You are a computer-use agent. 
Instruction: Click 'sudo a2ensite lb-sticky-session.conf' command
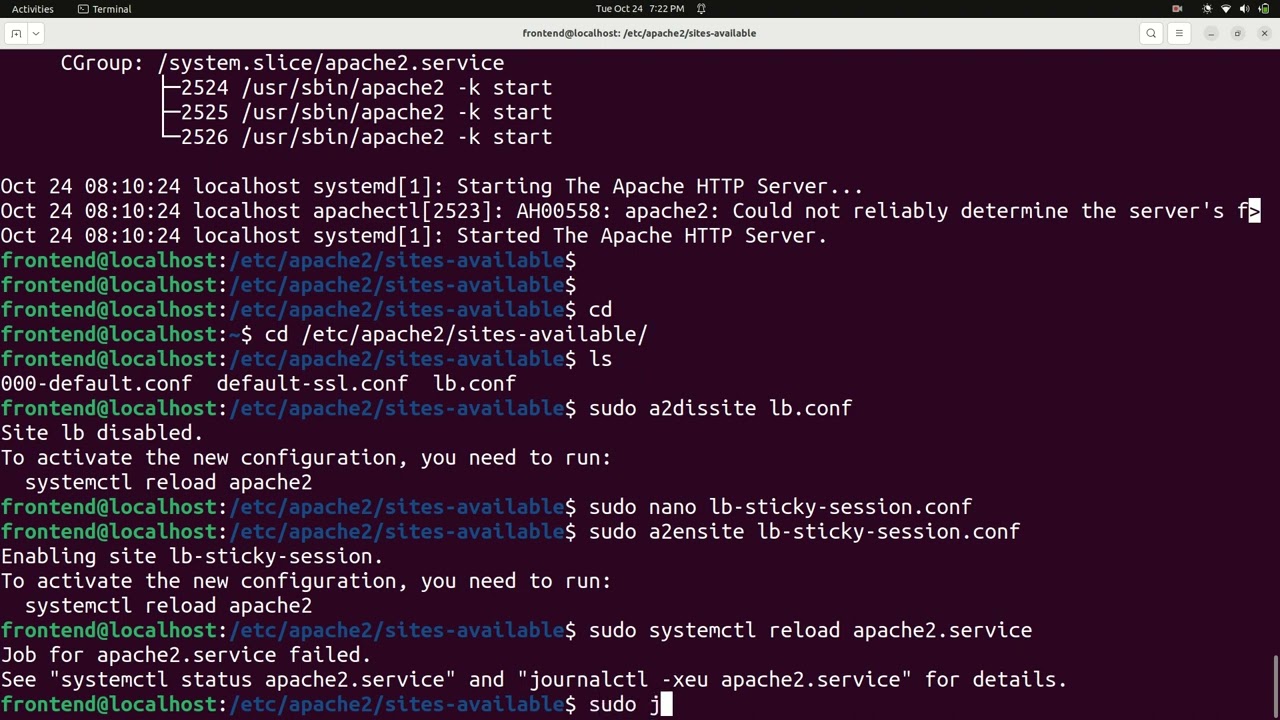pyautogui.click(x=804, y=532)
